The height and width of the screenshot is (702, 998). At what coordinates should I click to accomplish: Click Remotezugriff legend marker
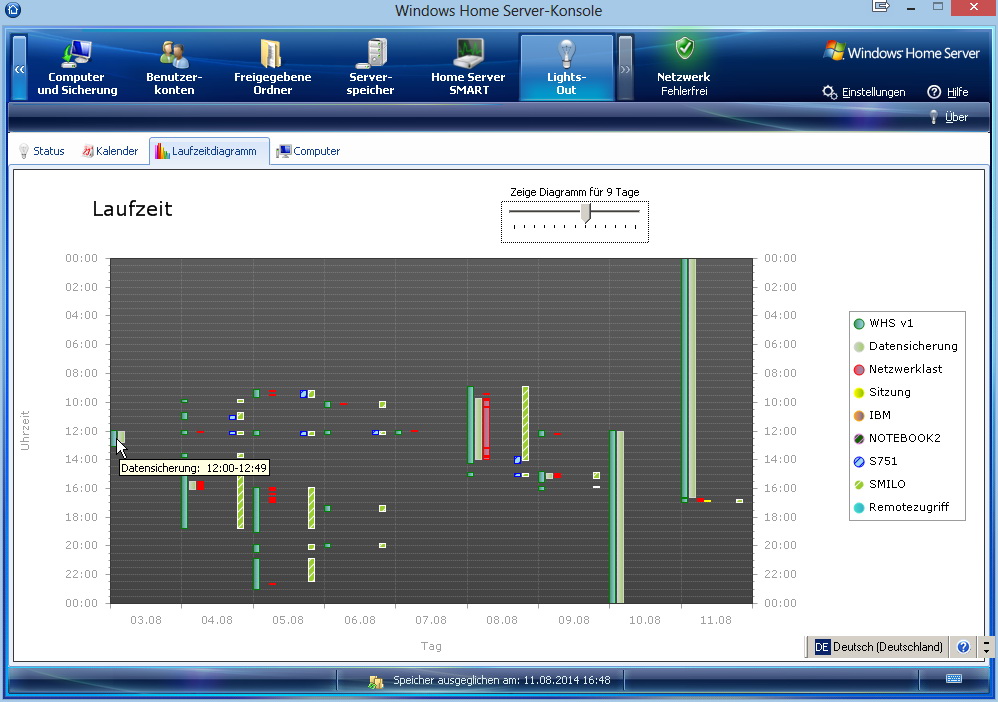coord(859,507)
